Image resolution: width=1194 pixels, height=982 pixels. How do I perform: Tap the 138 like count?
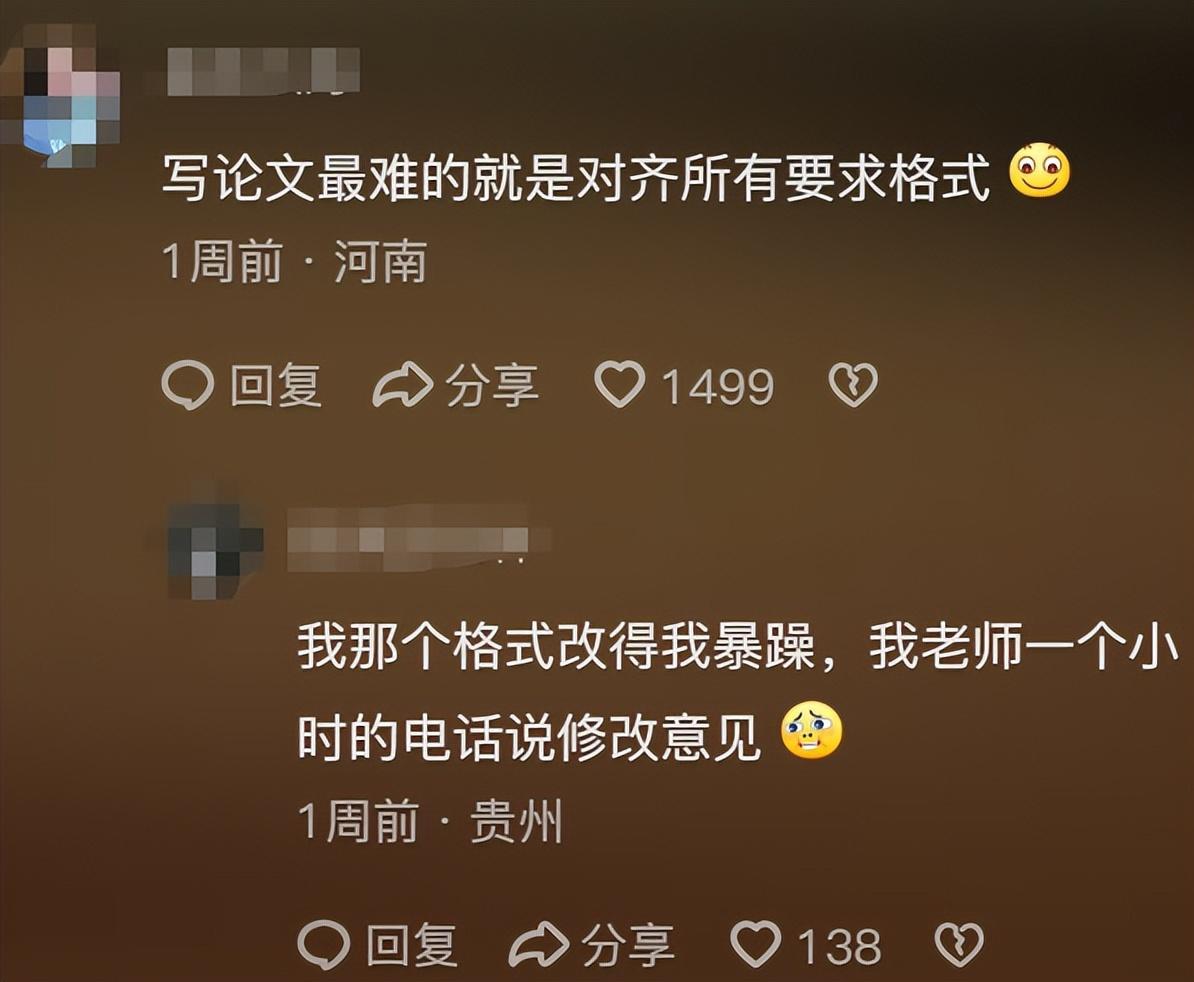coord(839,946)
